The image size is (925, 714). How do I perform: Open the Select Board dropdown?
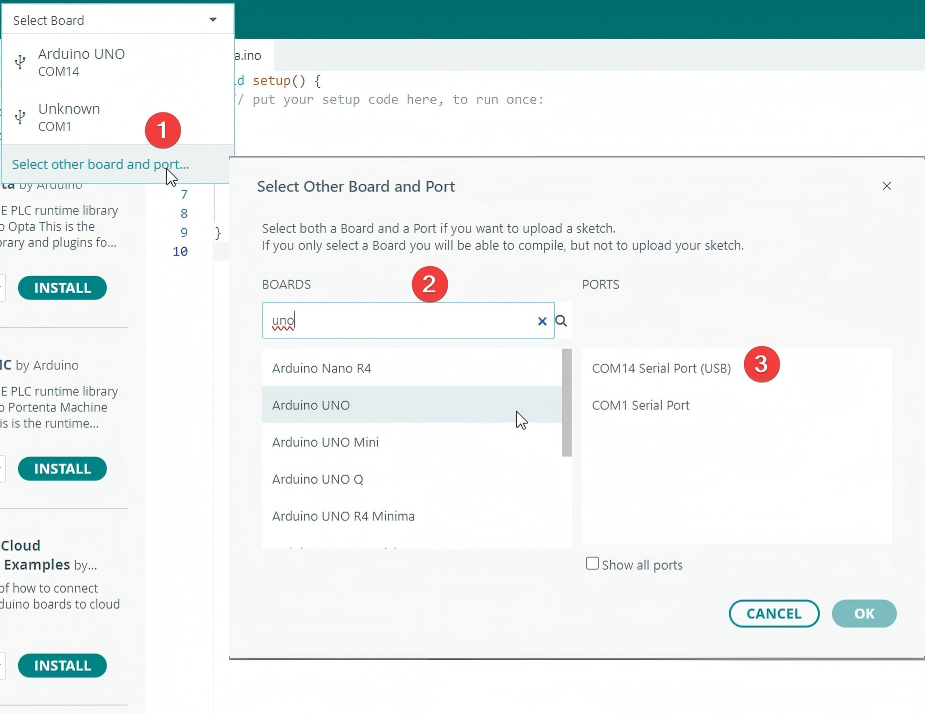pos(117,20)
